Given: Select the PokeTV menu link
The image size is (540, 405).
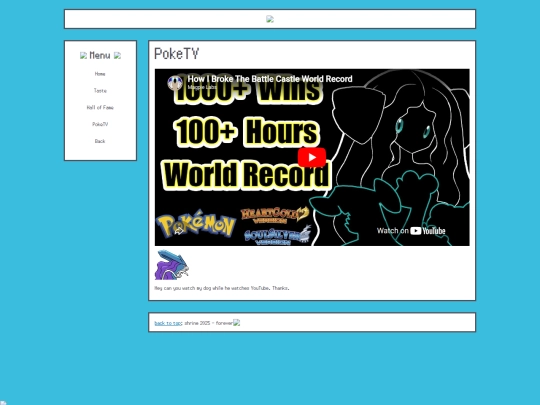Looking at the screenshot, I should [x=100, y=124].
